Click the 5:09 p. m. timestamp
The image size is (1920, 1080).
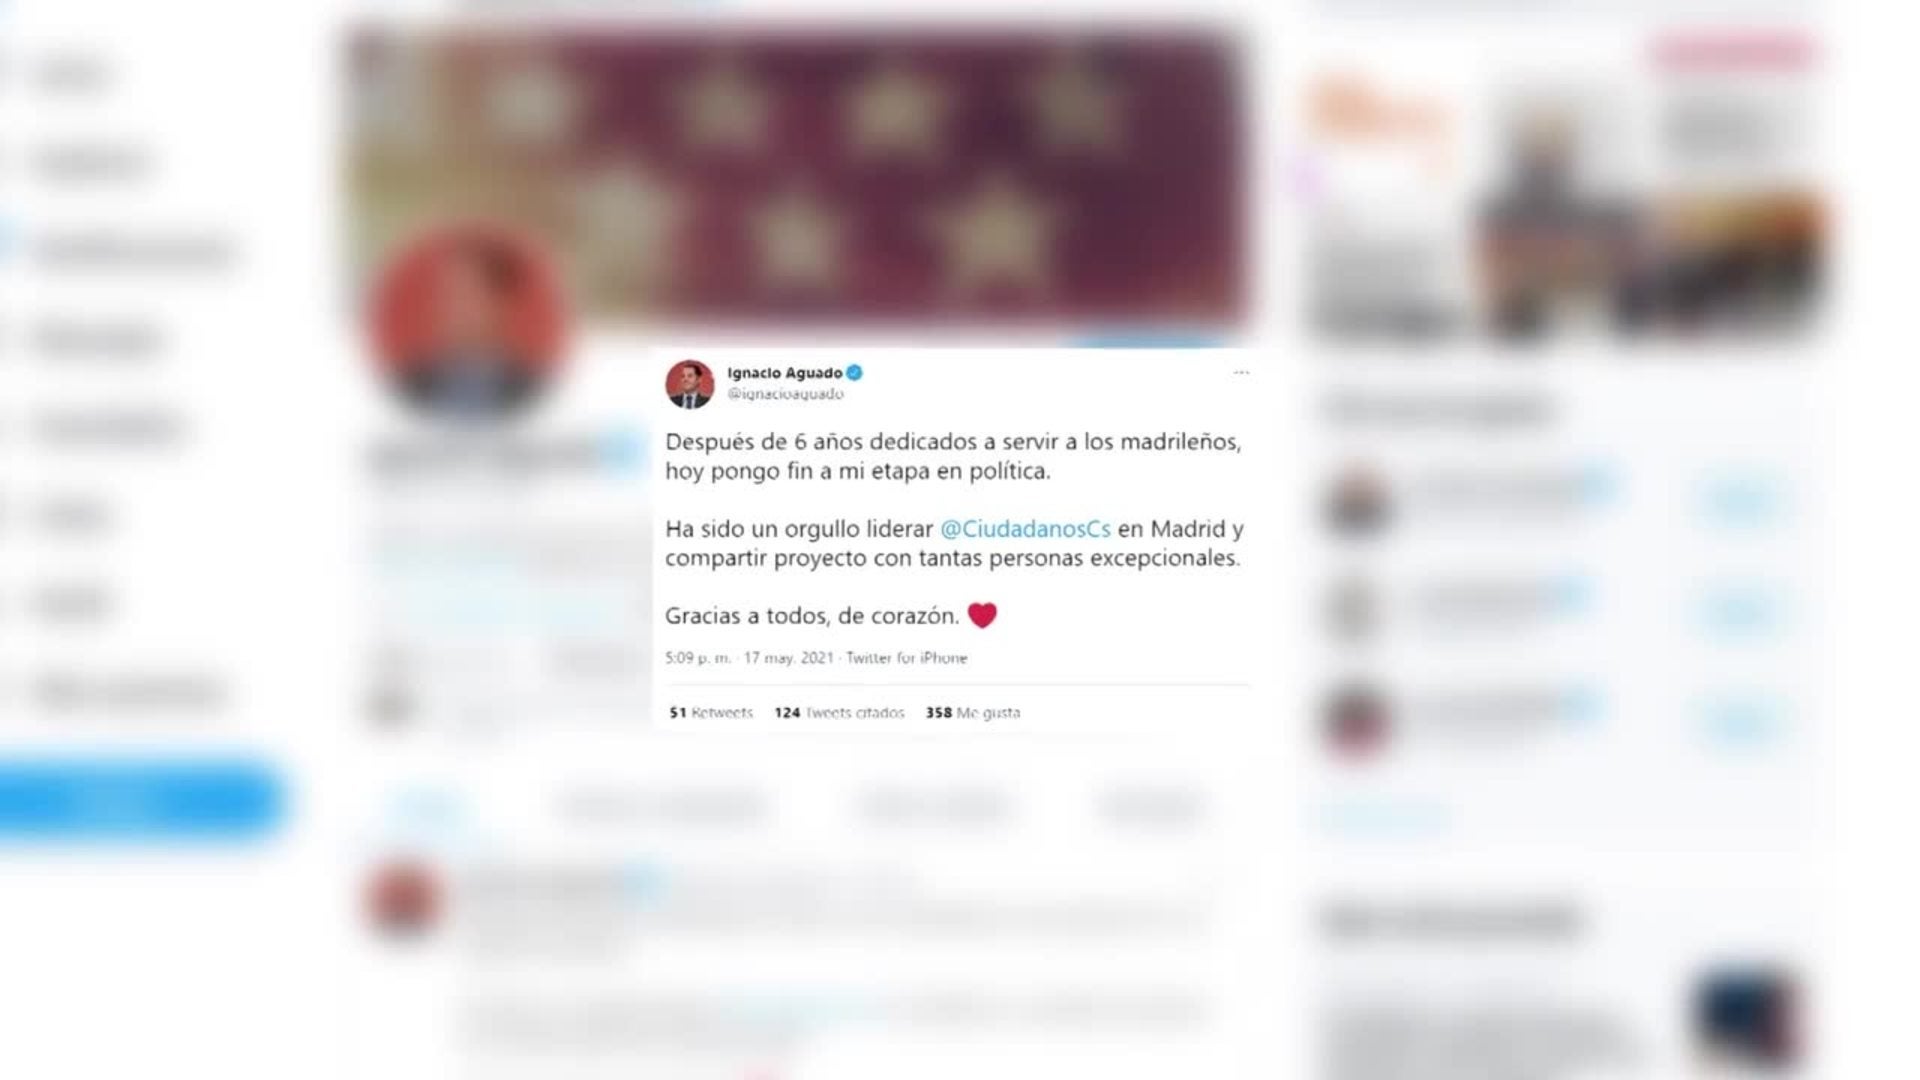coord(698,658)
